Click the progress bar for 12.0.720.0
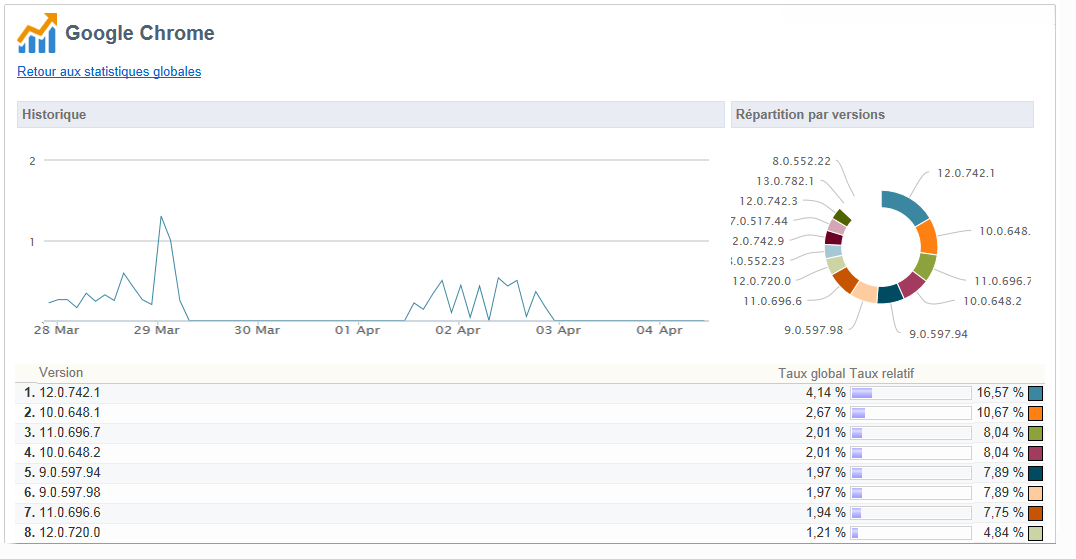 pyautogui.click(x=911, y=533)
